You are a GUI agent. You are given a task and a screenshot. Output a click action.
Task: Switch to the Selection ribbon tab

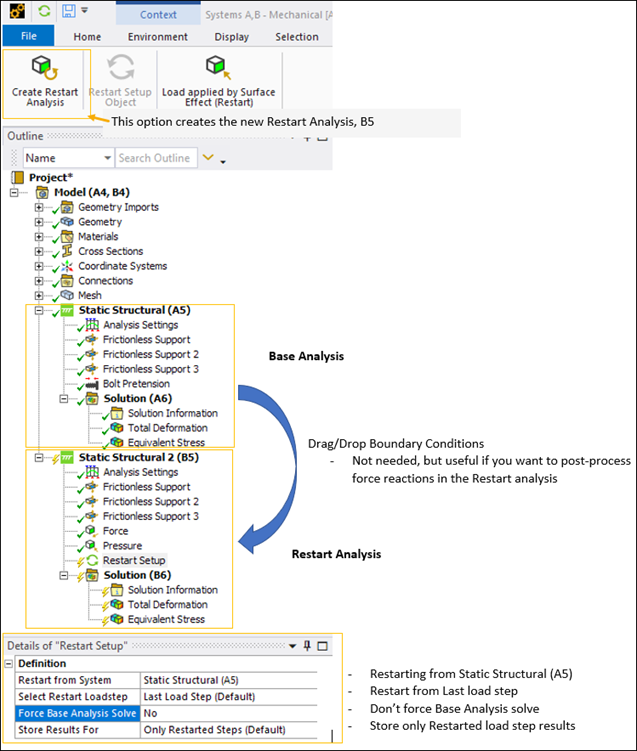pyautogui.click(x=296, y=37)
